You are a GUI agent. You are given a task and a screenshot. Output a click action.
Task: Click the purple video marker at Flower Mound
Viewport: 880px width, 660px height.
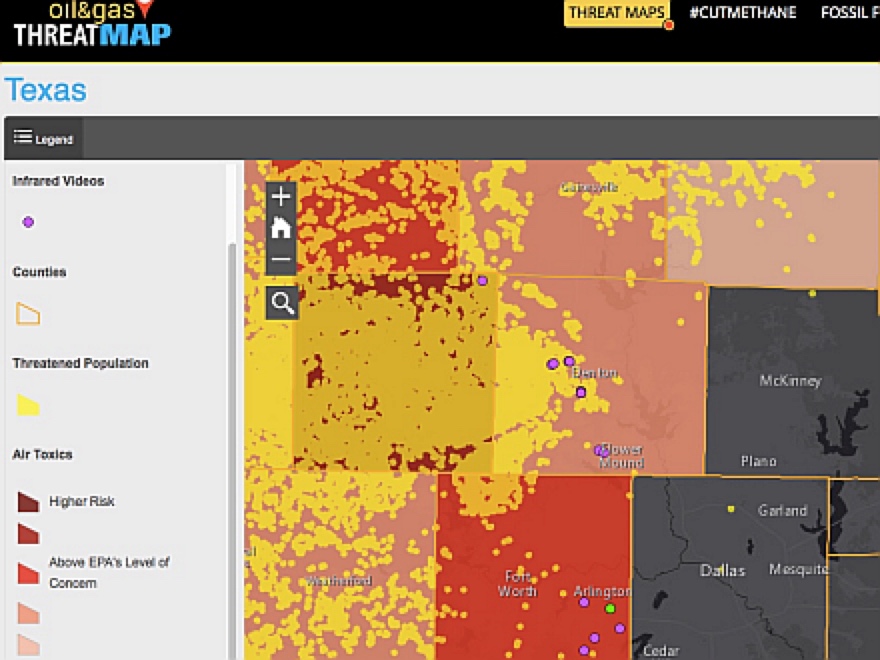click(x=601, y=451)
